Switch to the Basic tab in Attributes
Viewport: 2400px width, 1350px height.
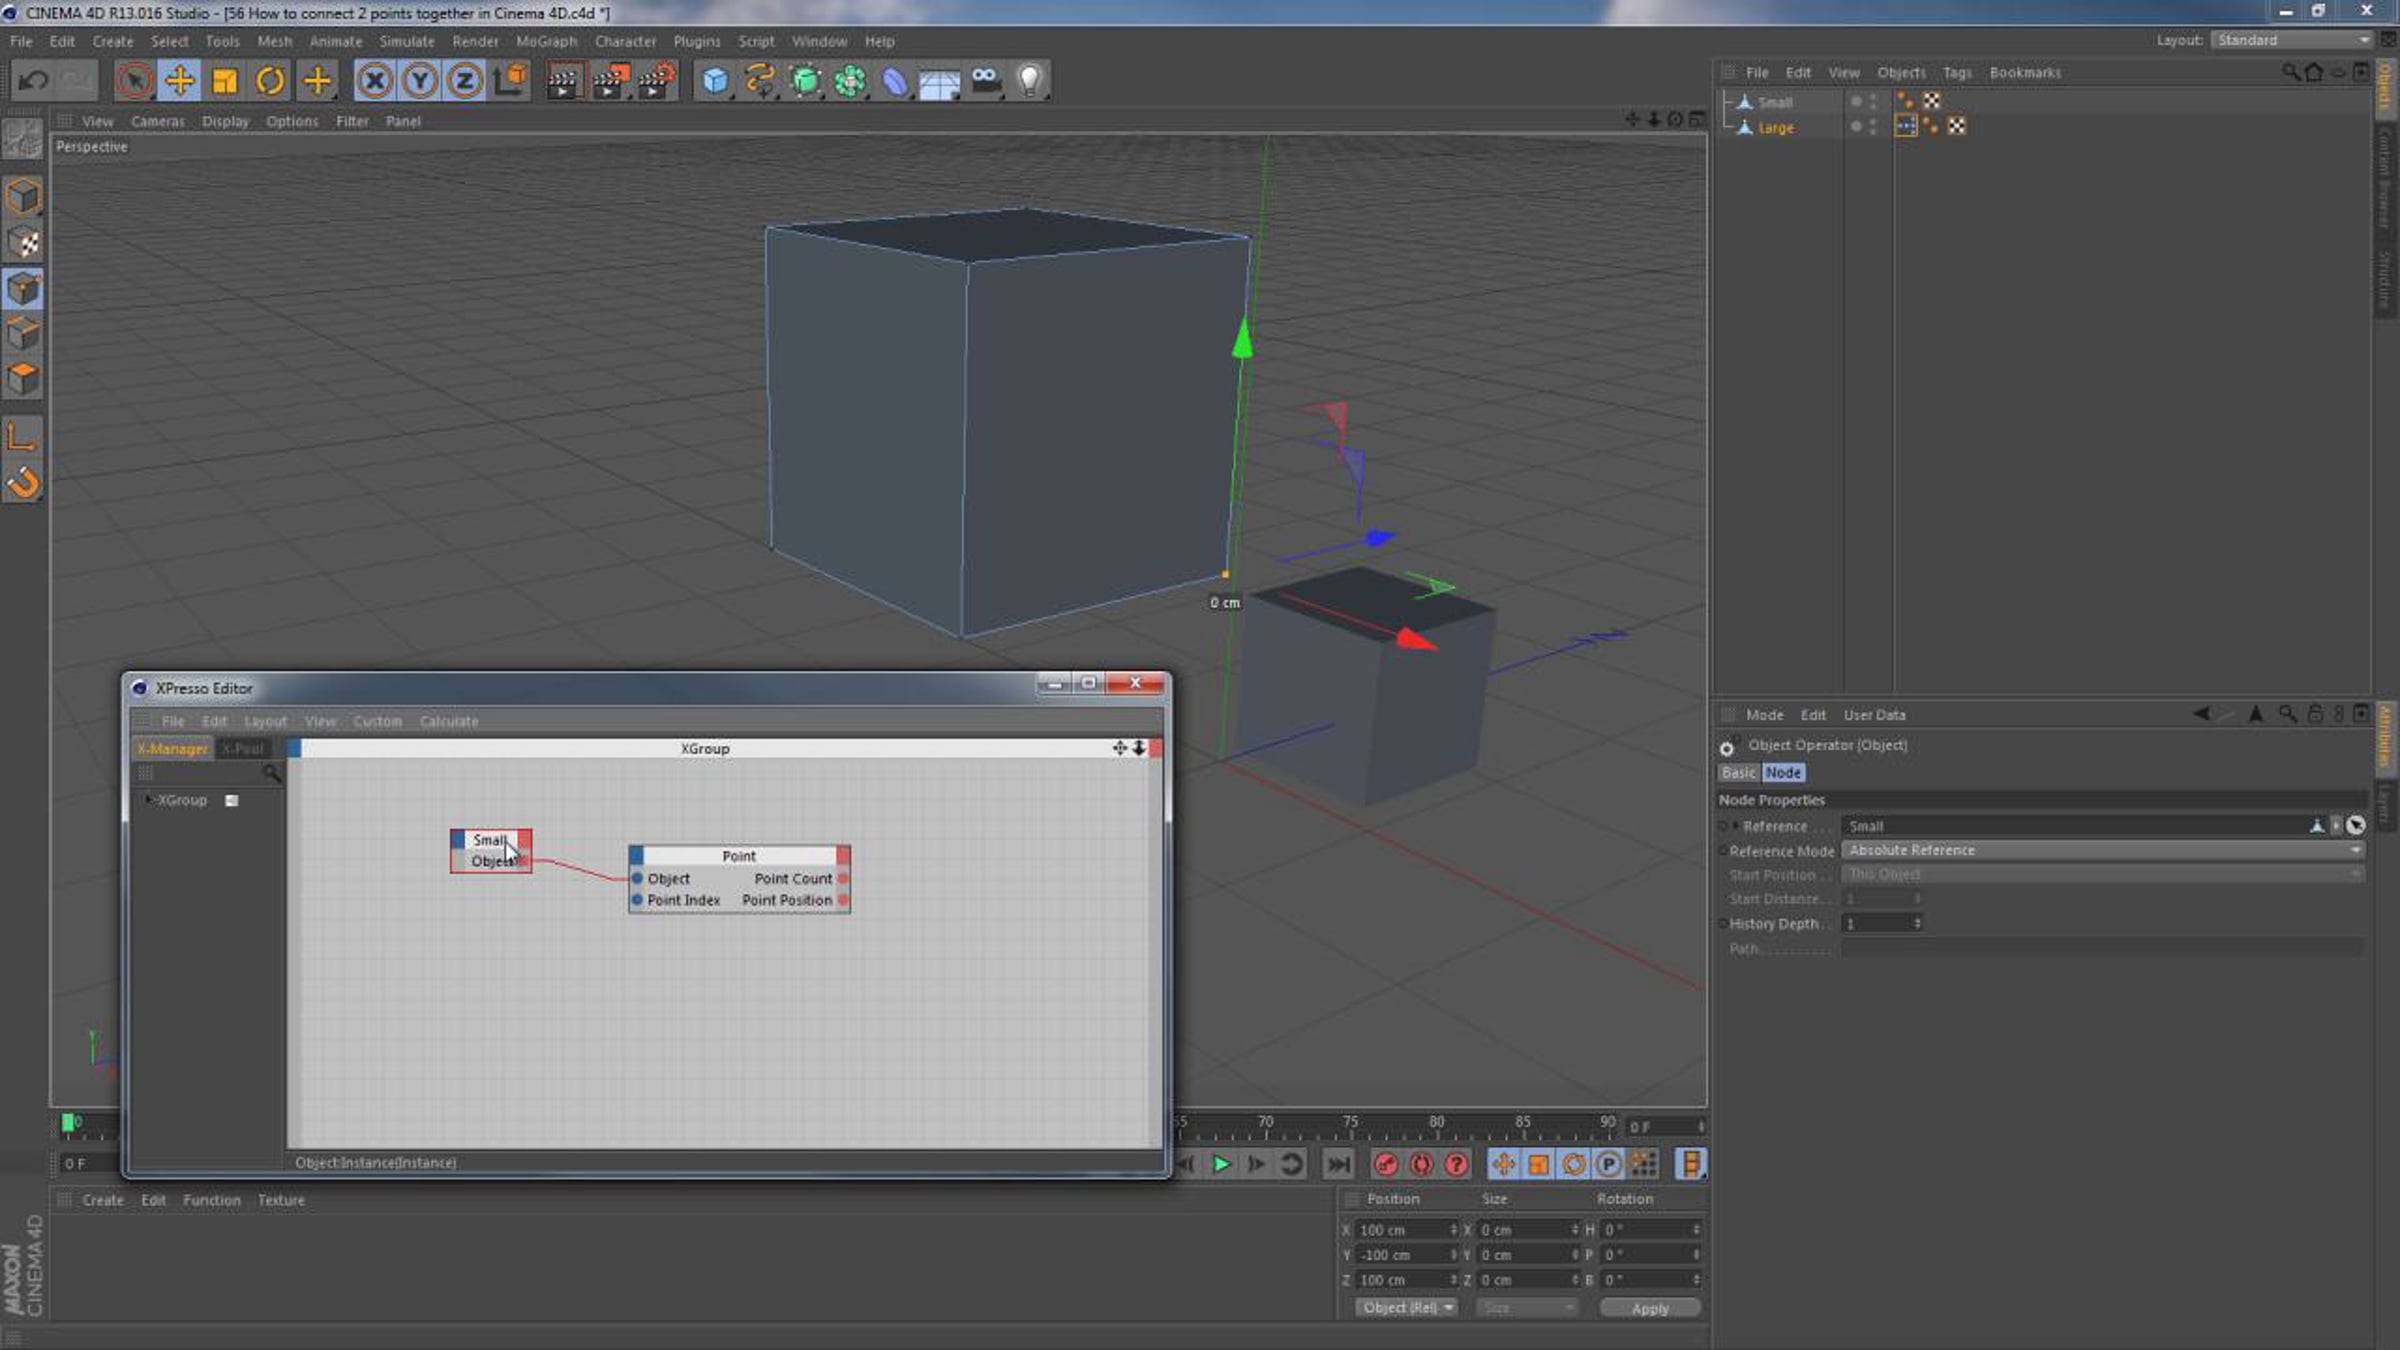(x=1738, y=773)
